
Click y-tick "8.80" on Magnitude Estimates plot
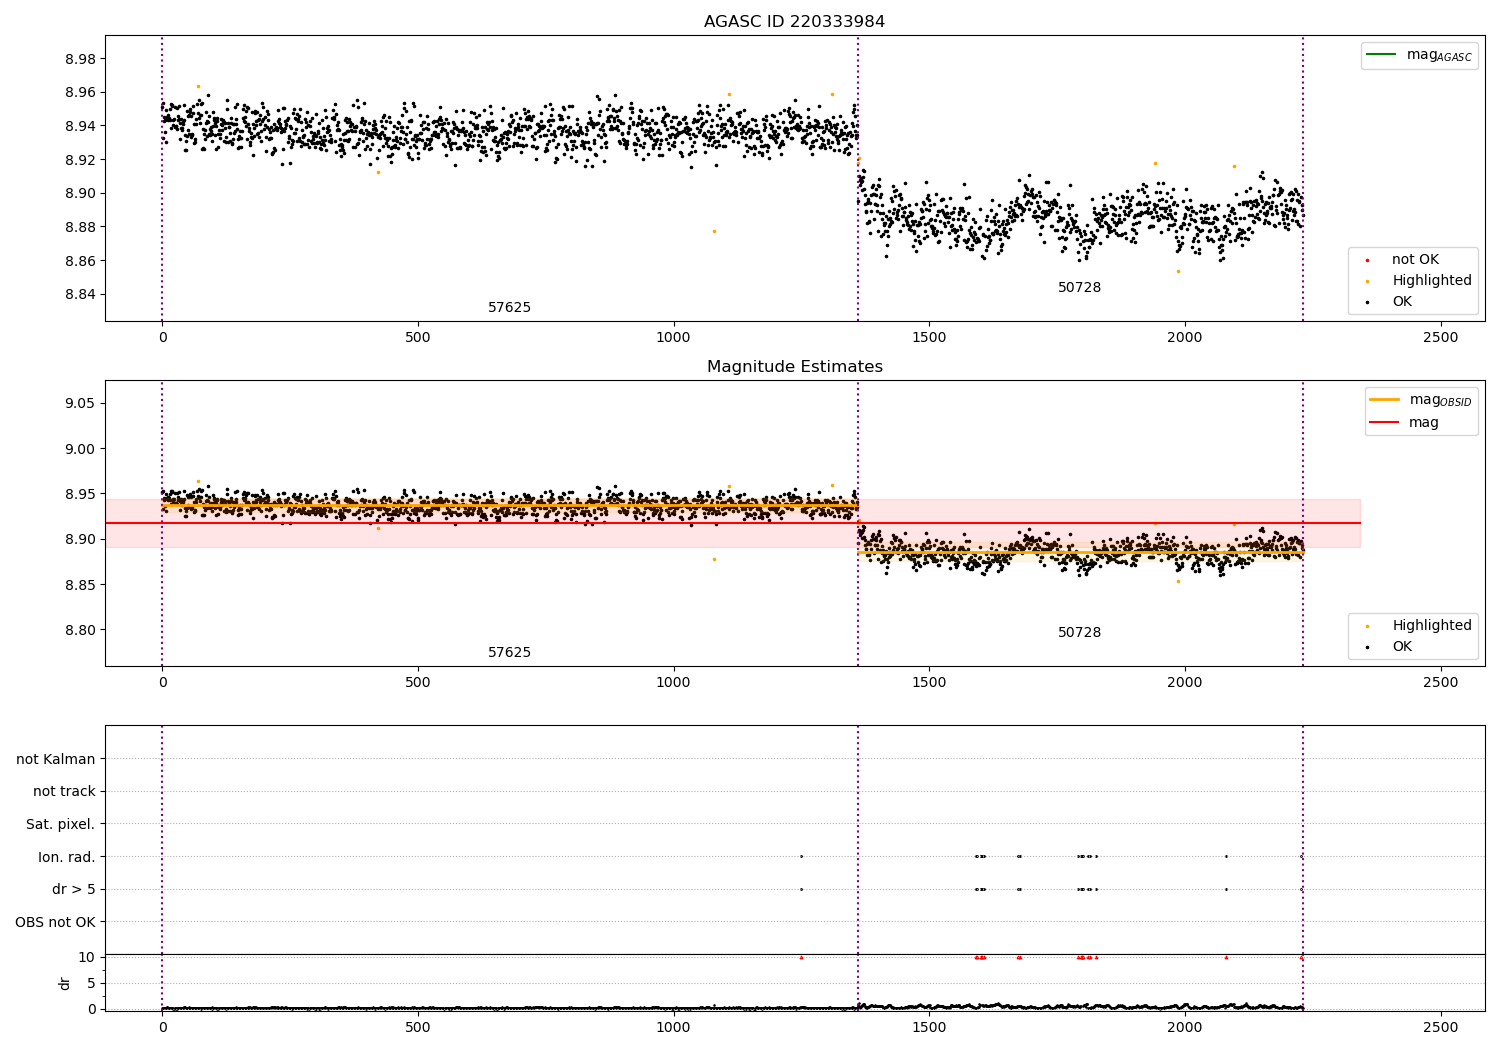tap(79, 630)
